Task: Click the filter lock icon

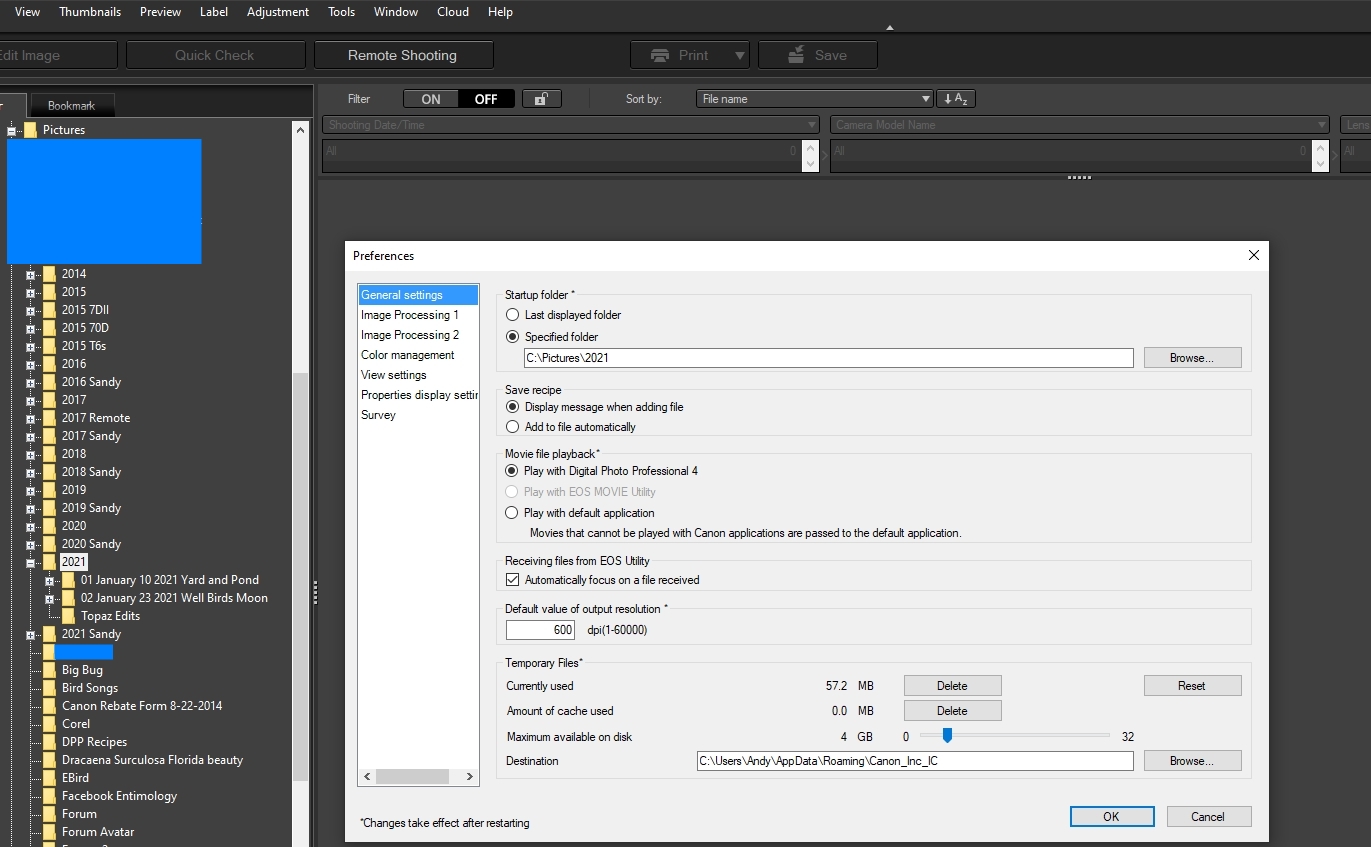Action: point(541,98)
